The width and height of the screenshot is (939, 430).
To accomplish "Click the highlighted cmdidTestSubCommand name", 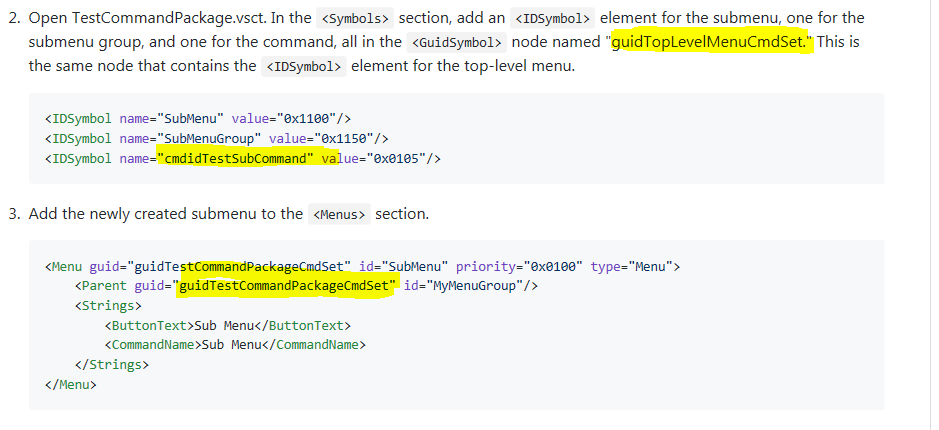I will (235, 159).
